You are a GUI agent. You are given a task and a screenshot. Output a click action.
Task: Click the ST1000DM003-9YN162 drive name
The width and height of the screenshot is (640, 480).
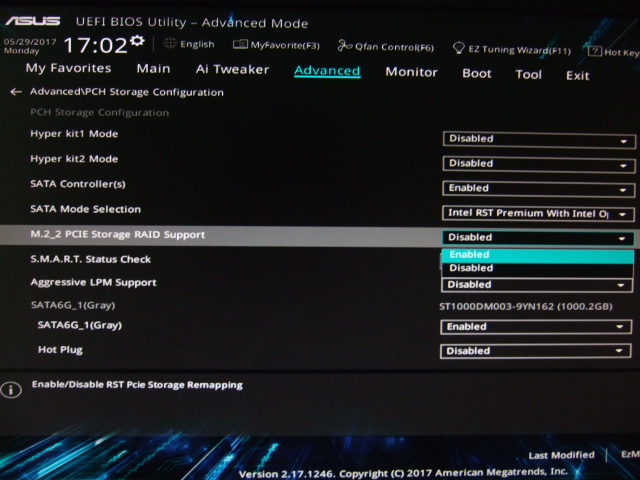526,307
